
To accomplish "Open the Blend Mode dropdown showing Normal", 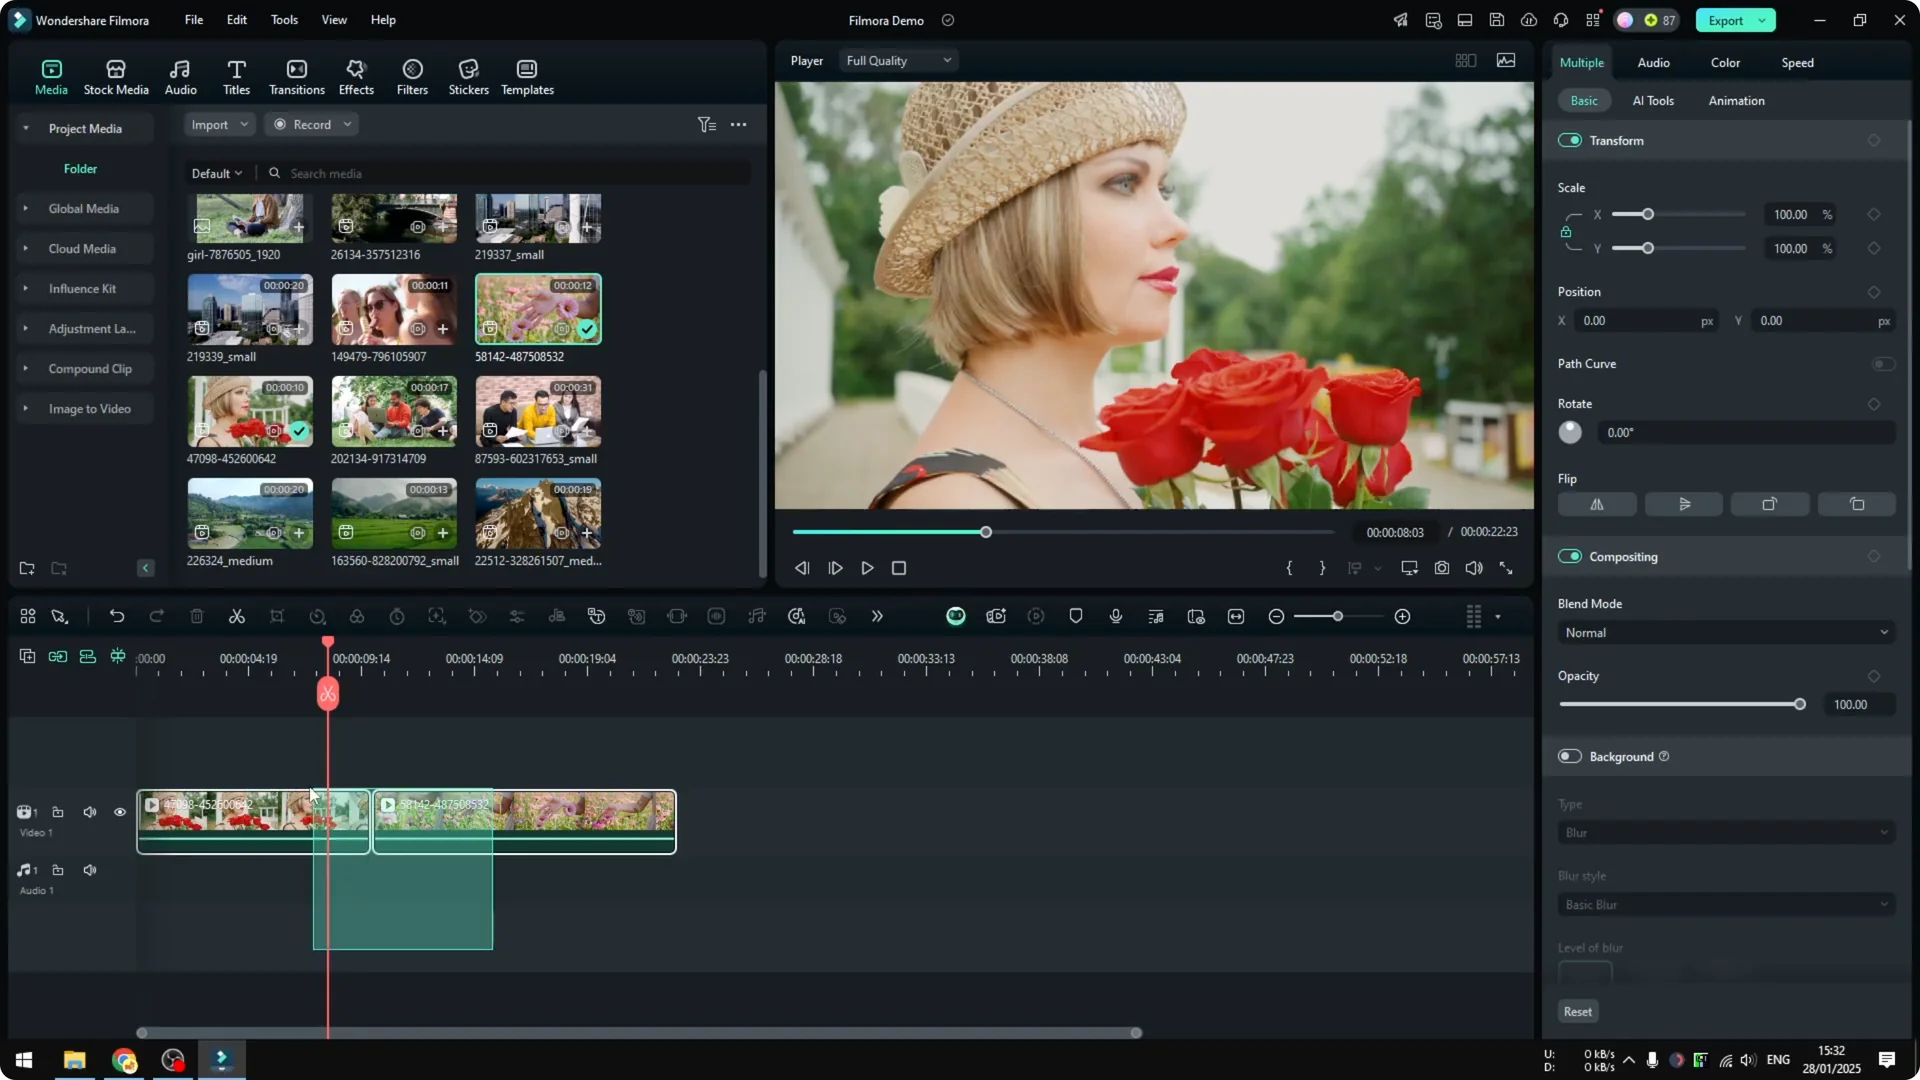I will point(1725,632).
